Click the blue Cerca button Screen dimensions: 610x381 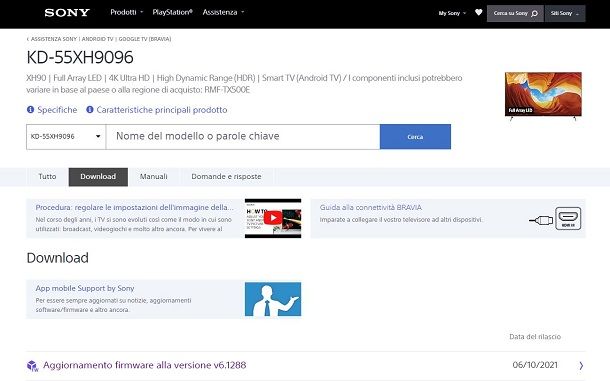(x=415, y=137)
